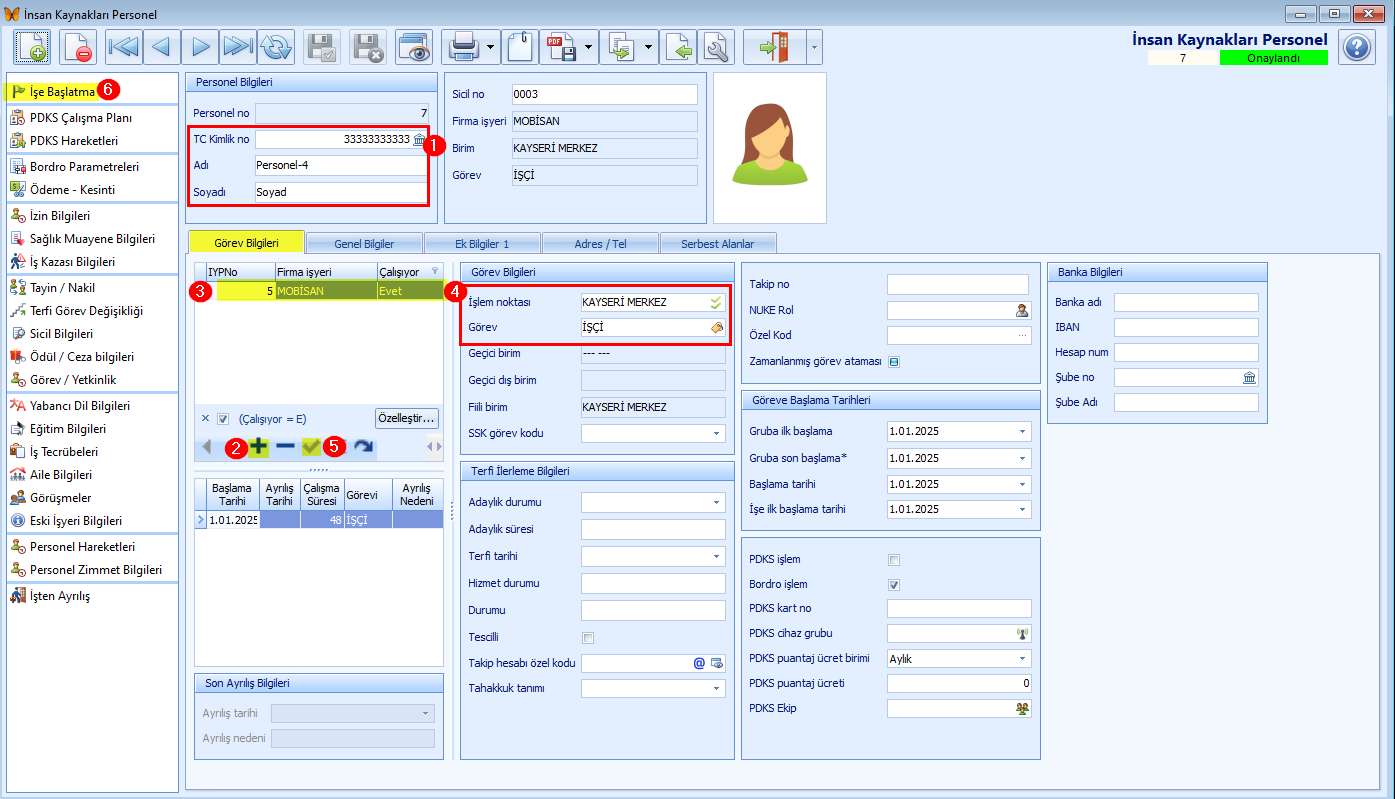Go to the first record
The image size is (1395, 799).
point(123,47)
